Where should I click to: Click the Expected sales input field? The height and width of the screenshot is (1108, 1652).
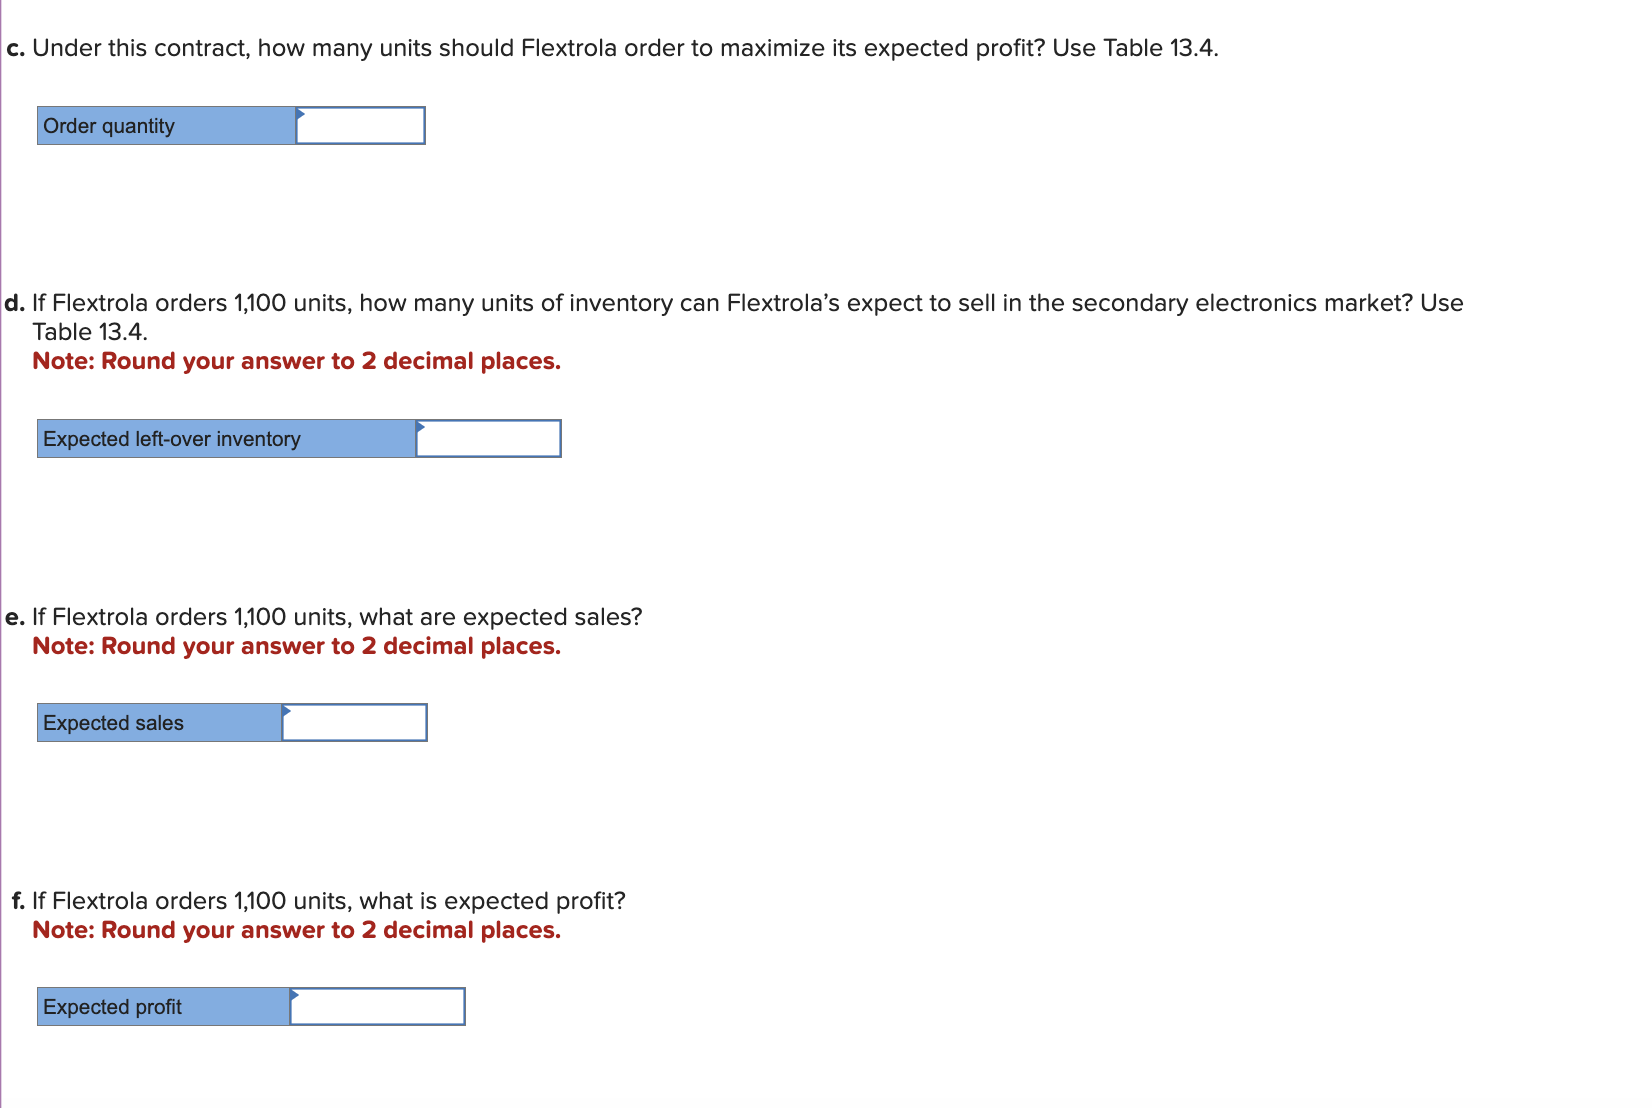point(355,722)
